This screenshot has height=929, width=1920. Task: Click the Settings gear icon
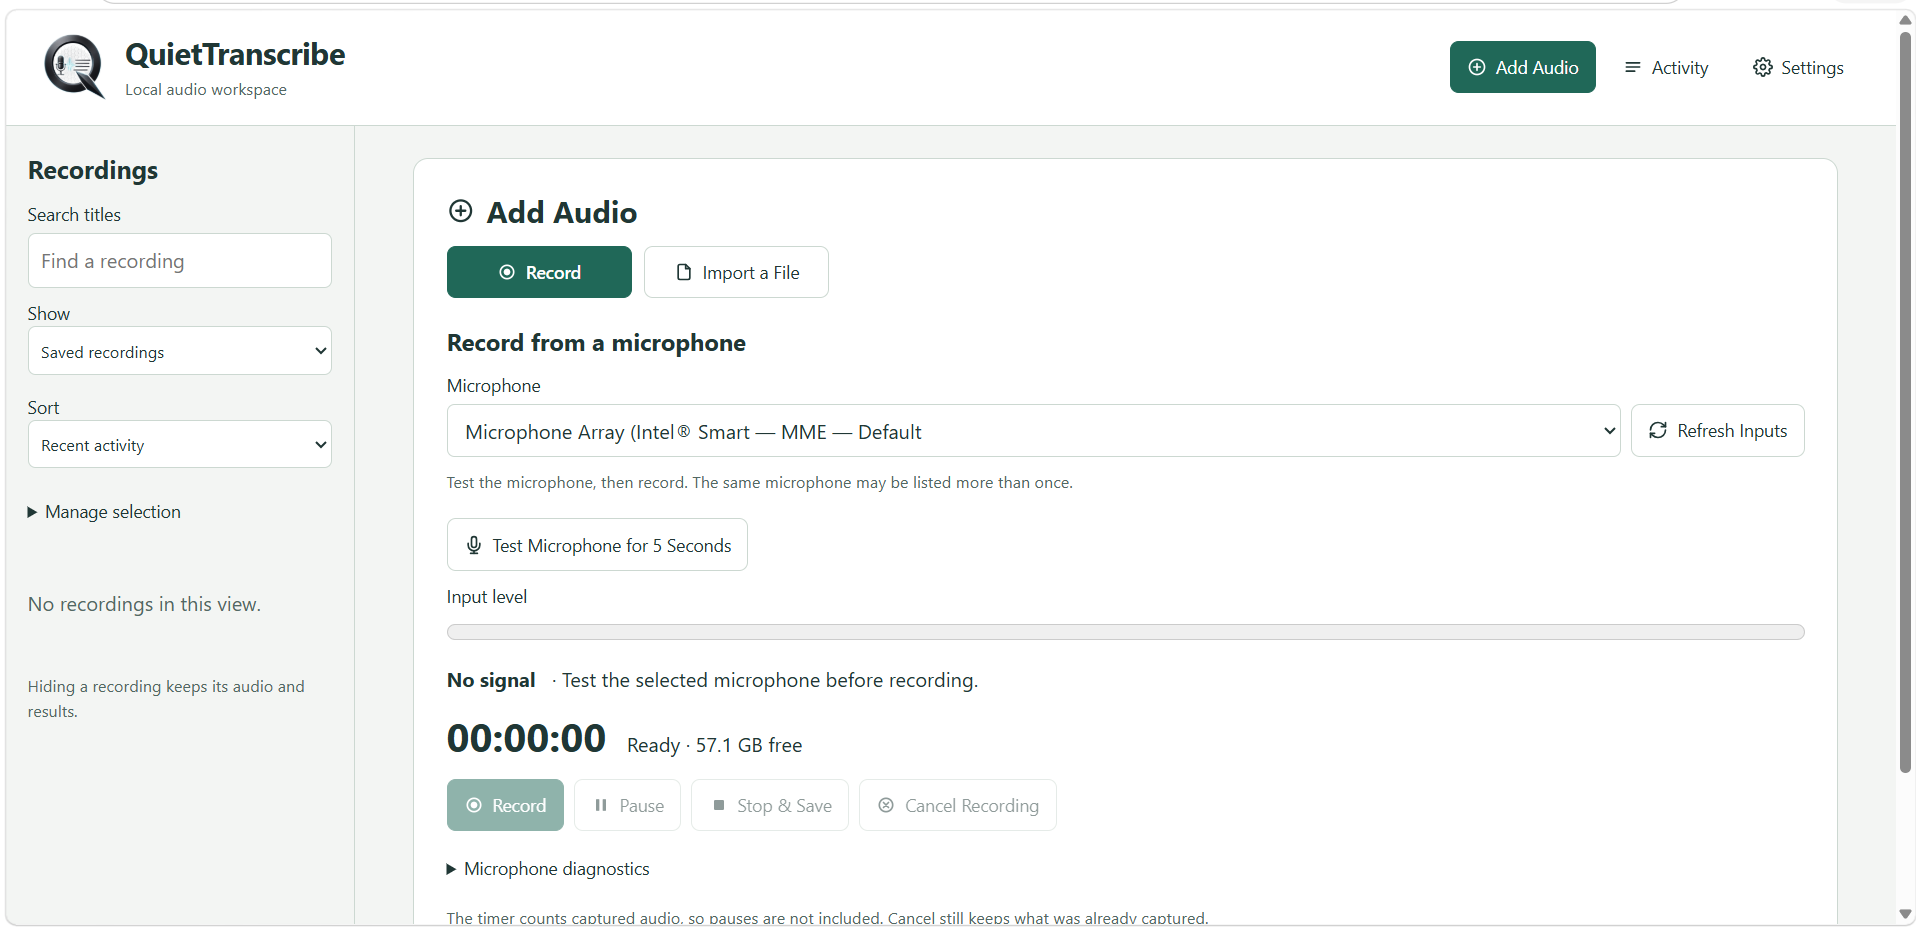pos(1763,67)
